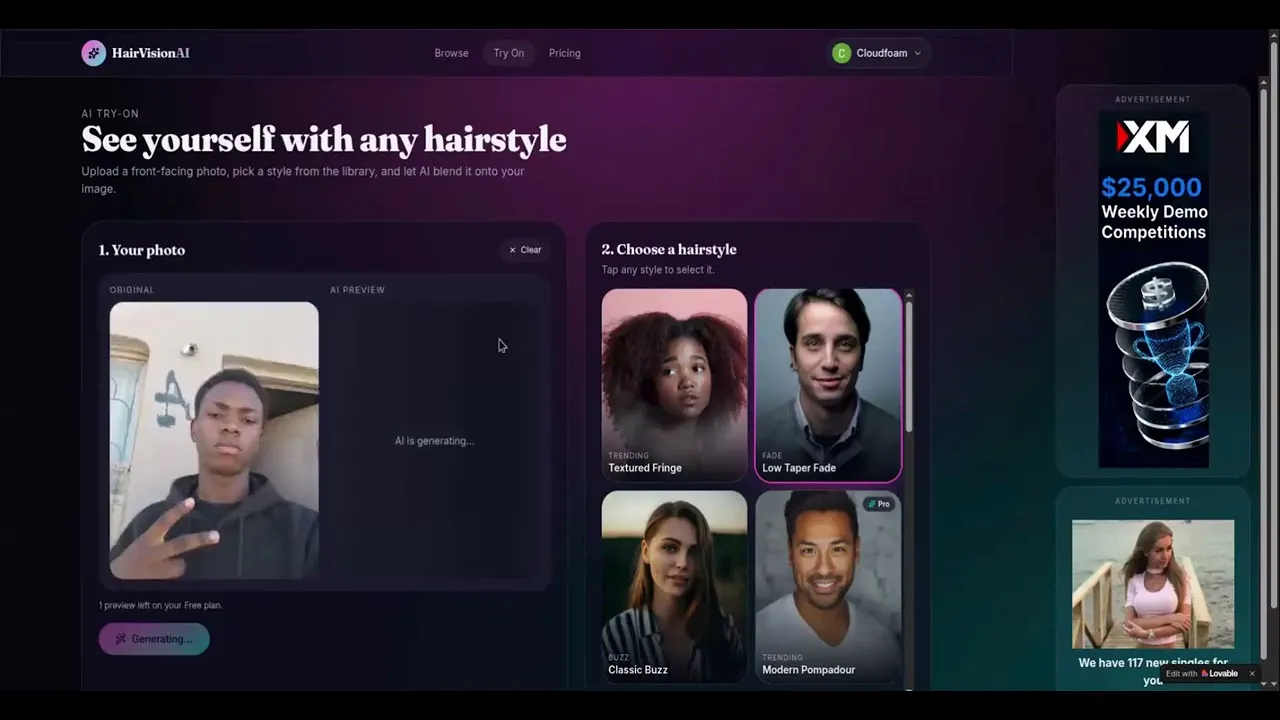Click the "1 preview left on your Free plan." text

tap(160, 605)
